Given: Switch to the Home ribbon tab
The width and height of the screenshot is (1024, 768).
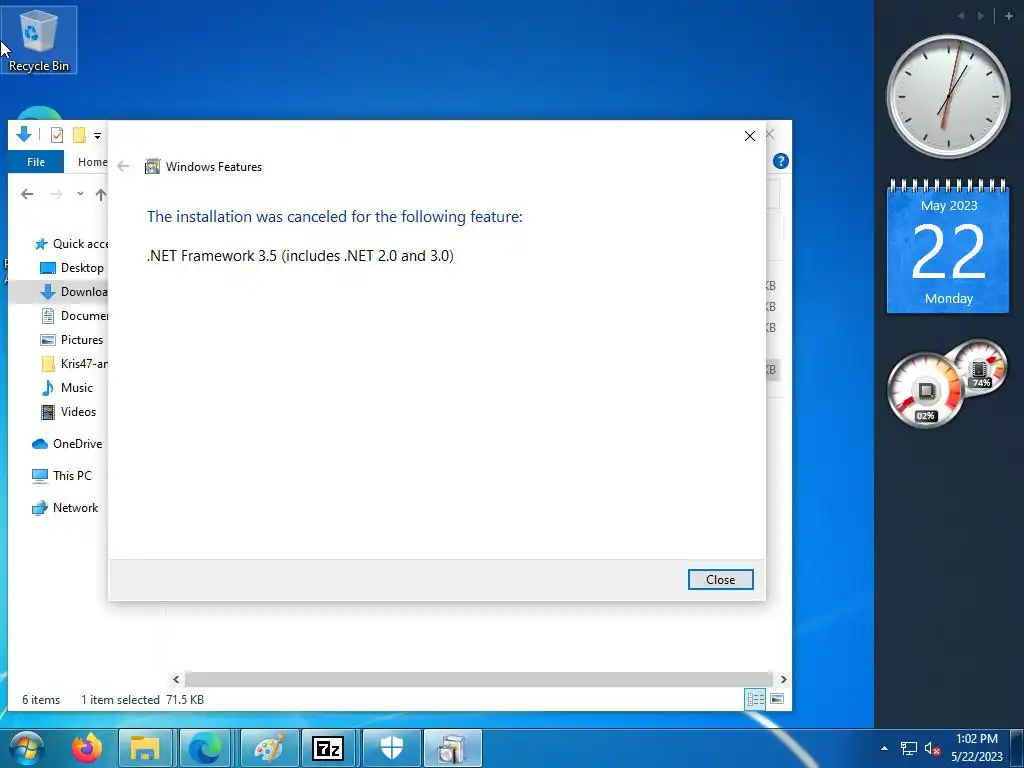Looking at the screenshot, I should coord(92,162).
